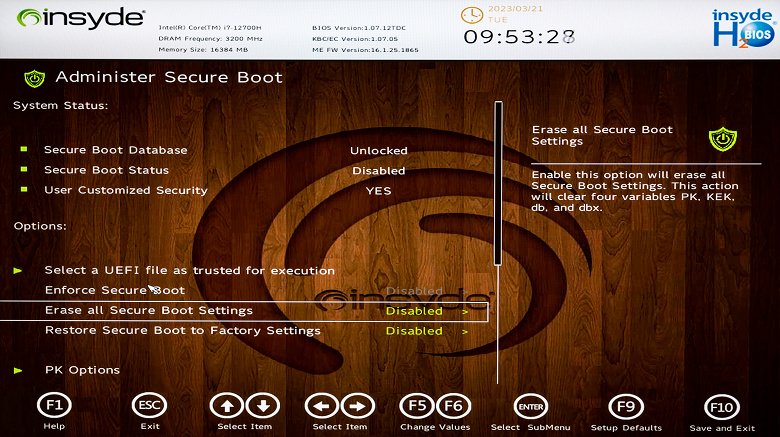780x437 pixels.
Task: Click the Secure Boot Database label
Action: point(115,150)
